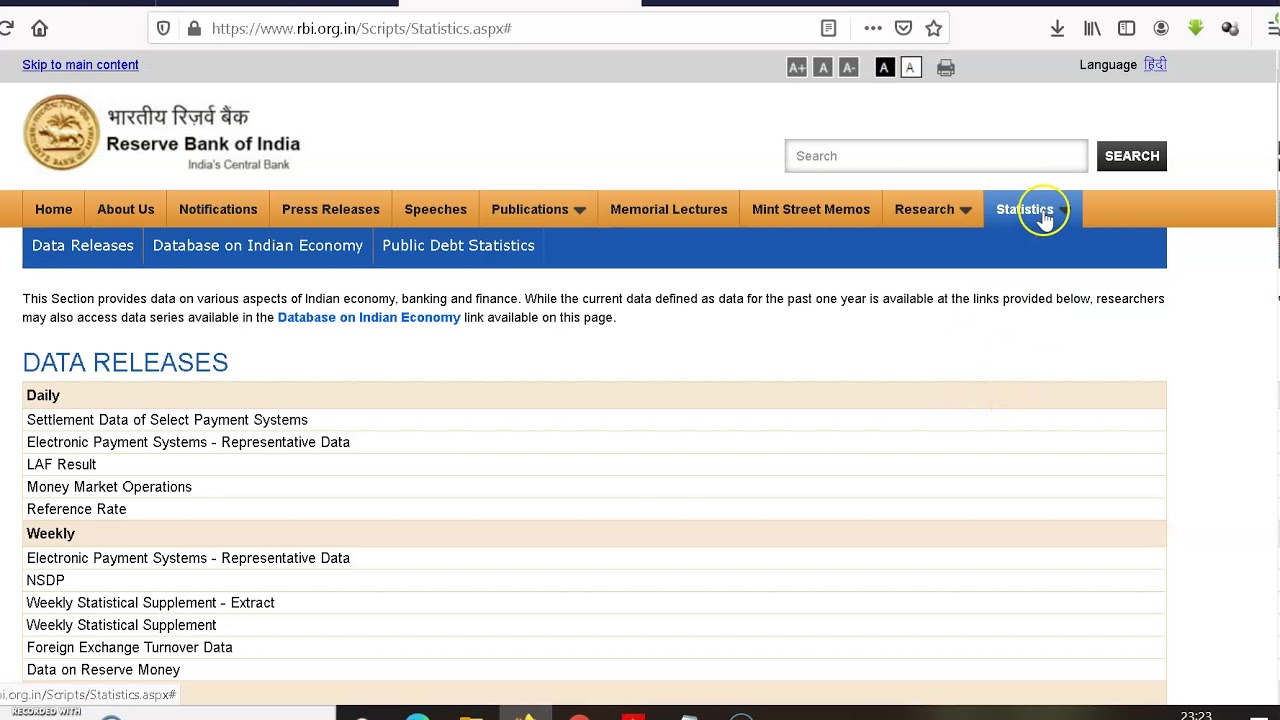
Task: Click the three-spheres extension icon
Action: pos(1230,28)
